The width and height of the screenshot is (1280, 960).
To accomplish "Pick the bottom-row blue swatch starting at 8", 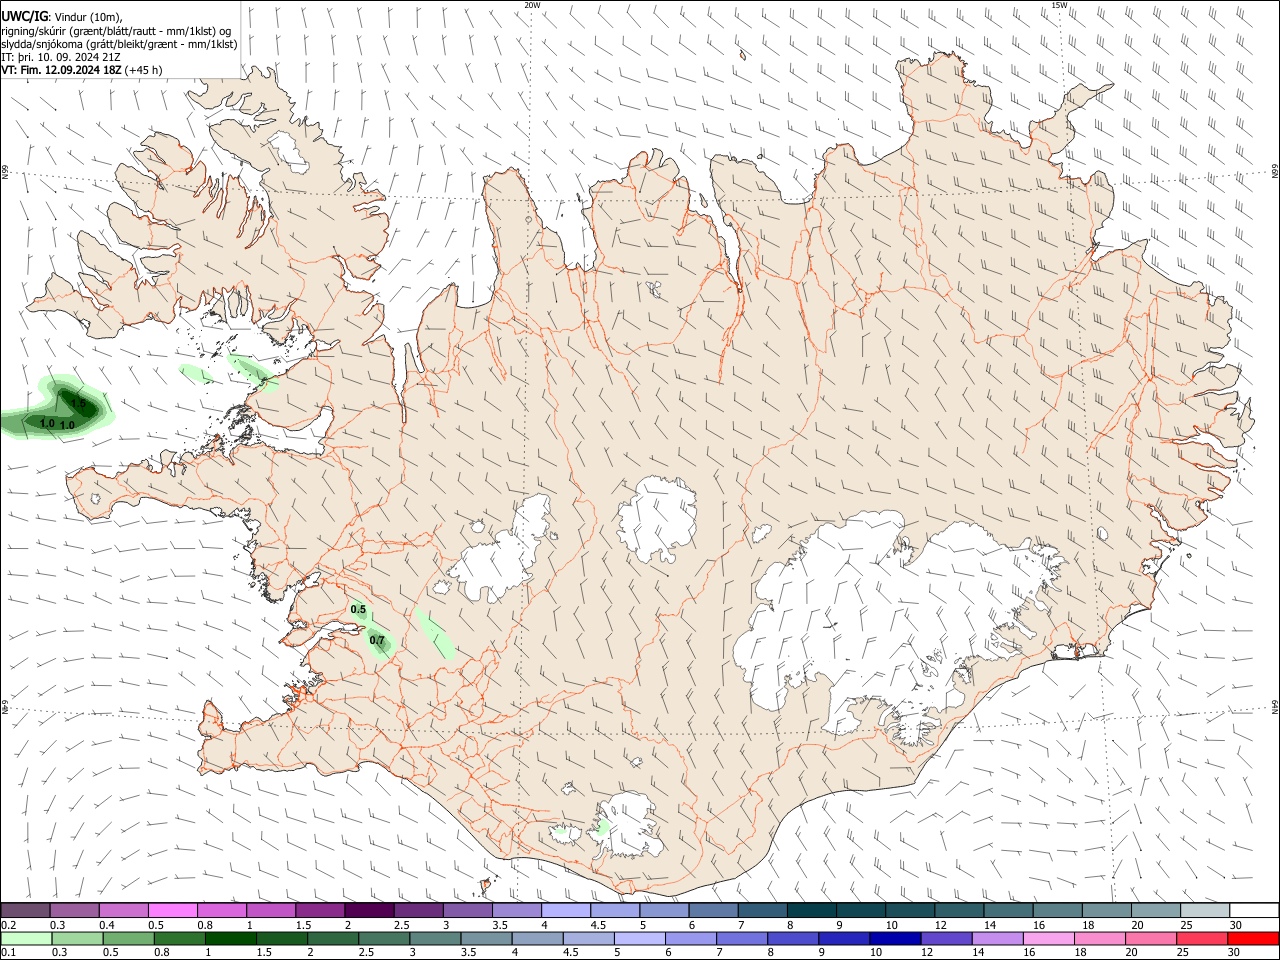I will click(793, 938).
